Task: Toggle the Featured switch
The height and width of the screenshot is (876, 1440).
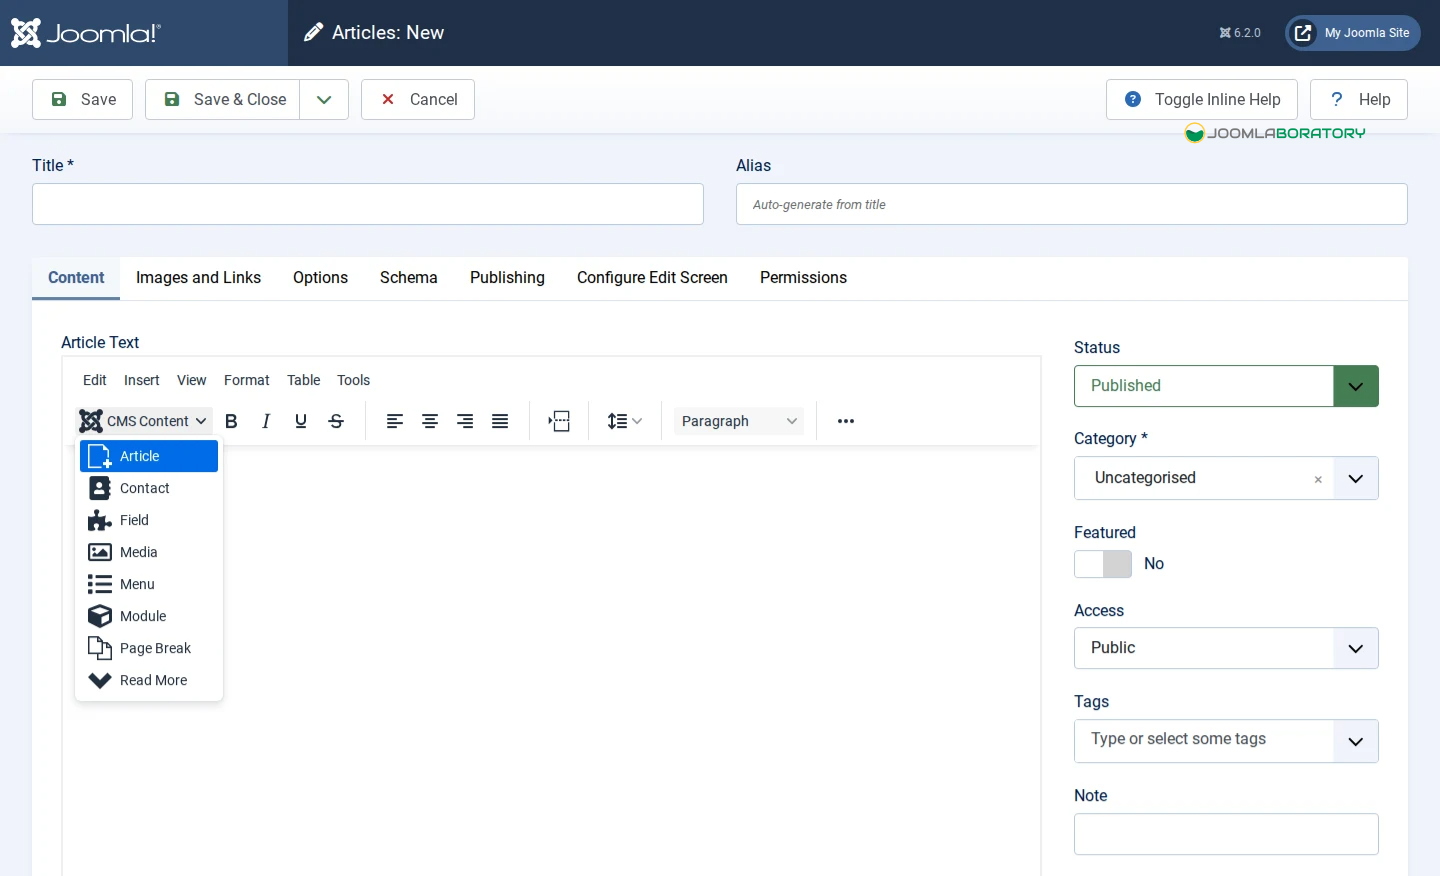Action: click(x=1103, y=564)
